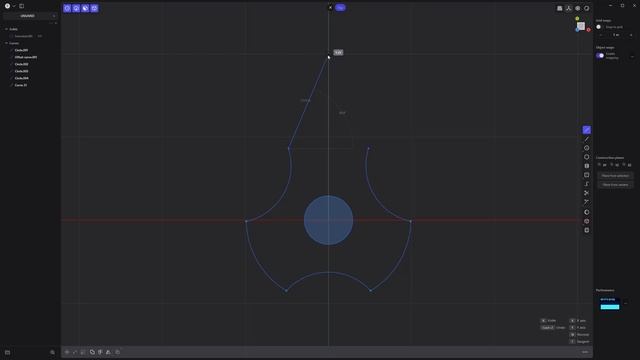
Task: Open the Performance panel options menu
Action: coord(626,303)
